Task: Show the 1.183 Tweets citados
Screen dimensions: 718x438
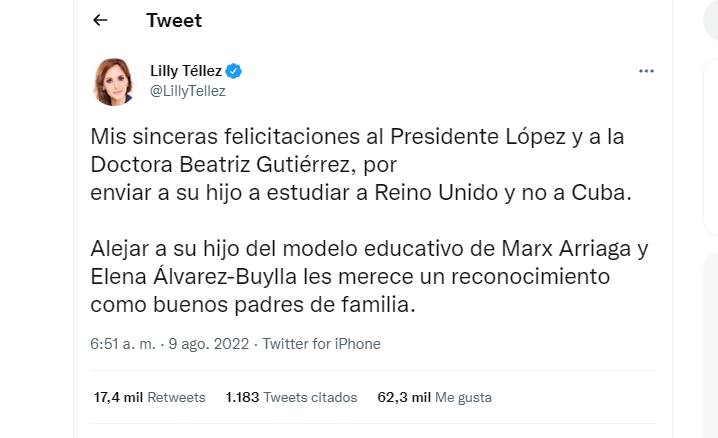Action: tap(291, 397)
